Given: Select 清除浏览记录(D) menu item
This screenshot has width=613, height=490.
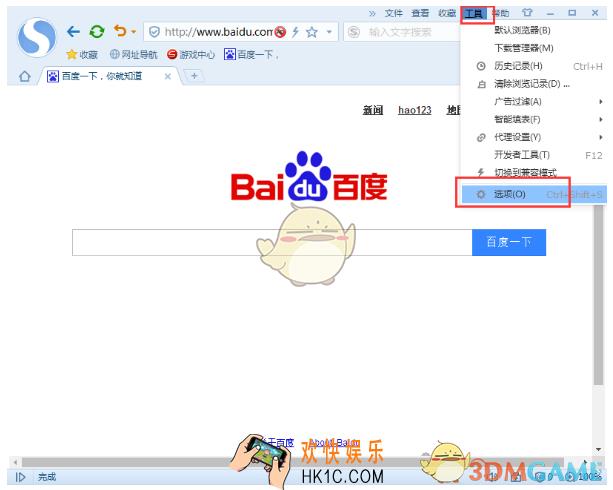Looking at the screenshot, I should (x=534, y=84).
